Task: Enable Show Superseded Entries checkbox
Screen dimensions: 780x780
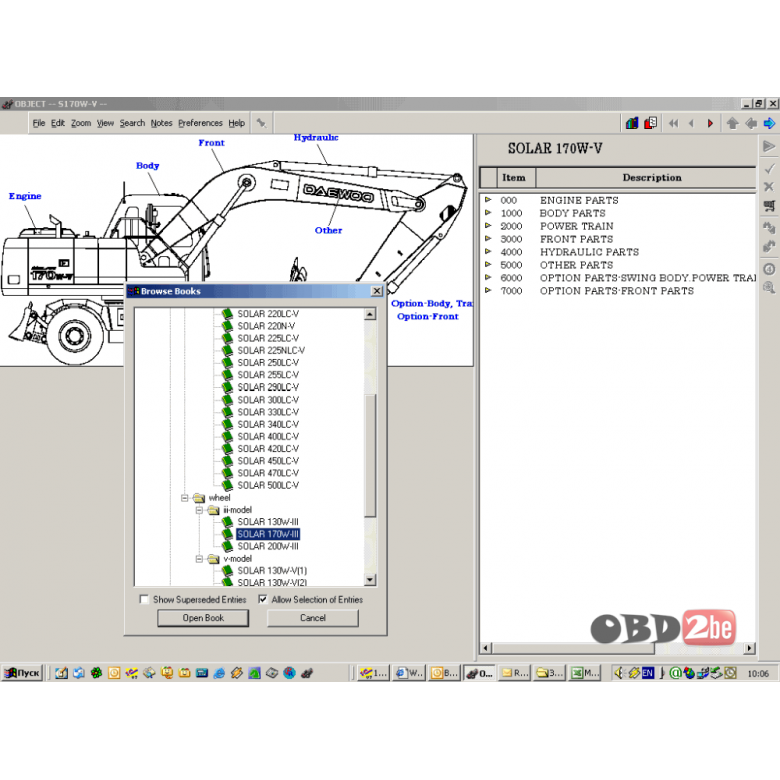Action: click(144, 599)
